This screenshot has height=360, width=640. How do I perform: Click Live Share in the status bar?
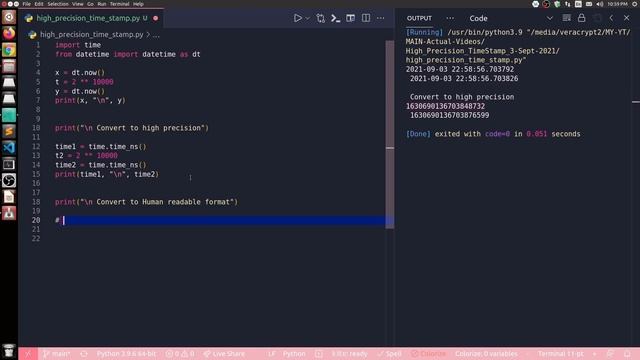[224, 354]
